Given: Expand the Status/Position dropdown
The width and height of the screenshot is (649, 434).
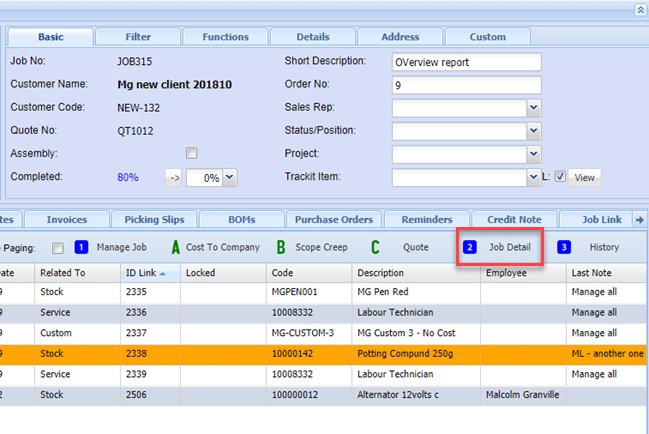Looking at the screenshot, I should click(533, 131).
